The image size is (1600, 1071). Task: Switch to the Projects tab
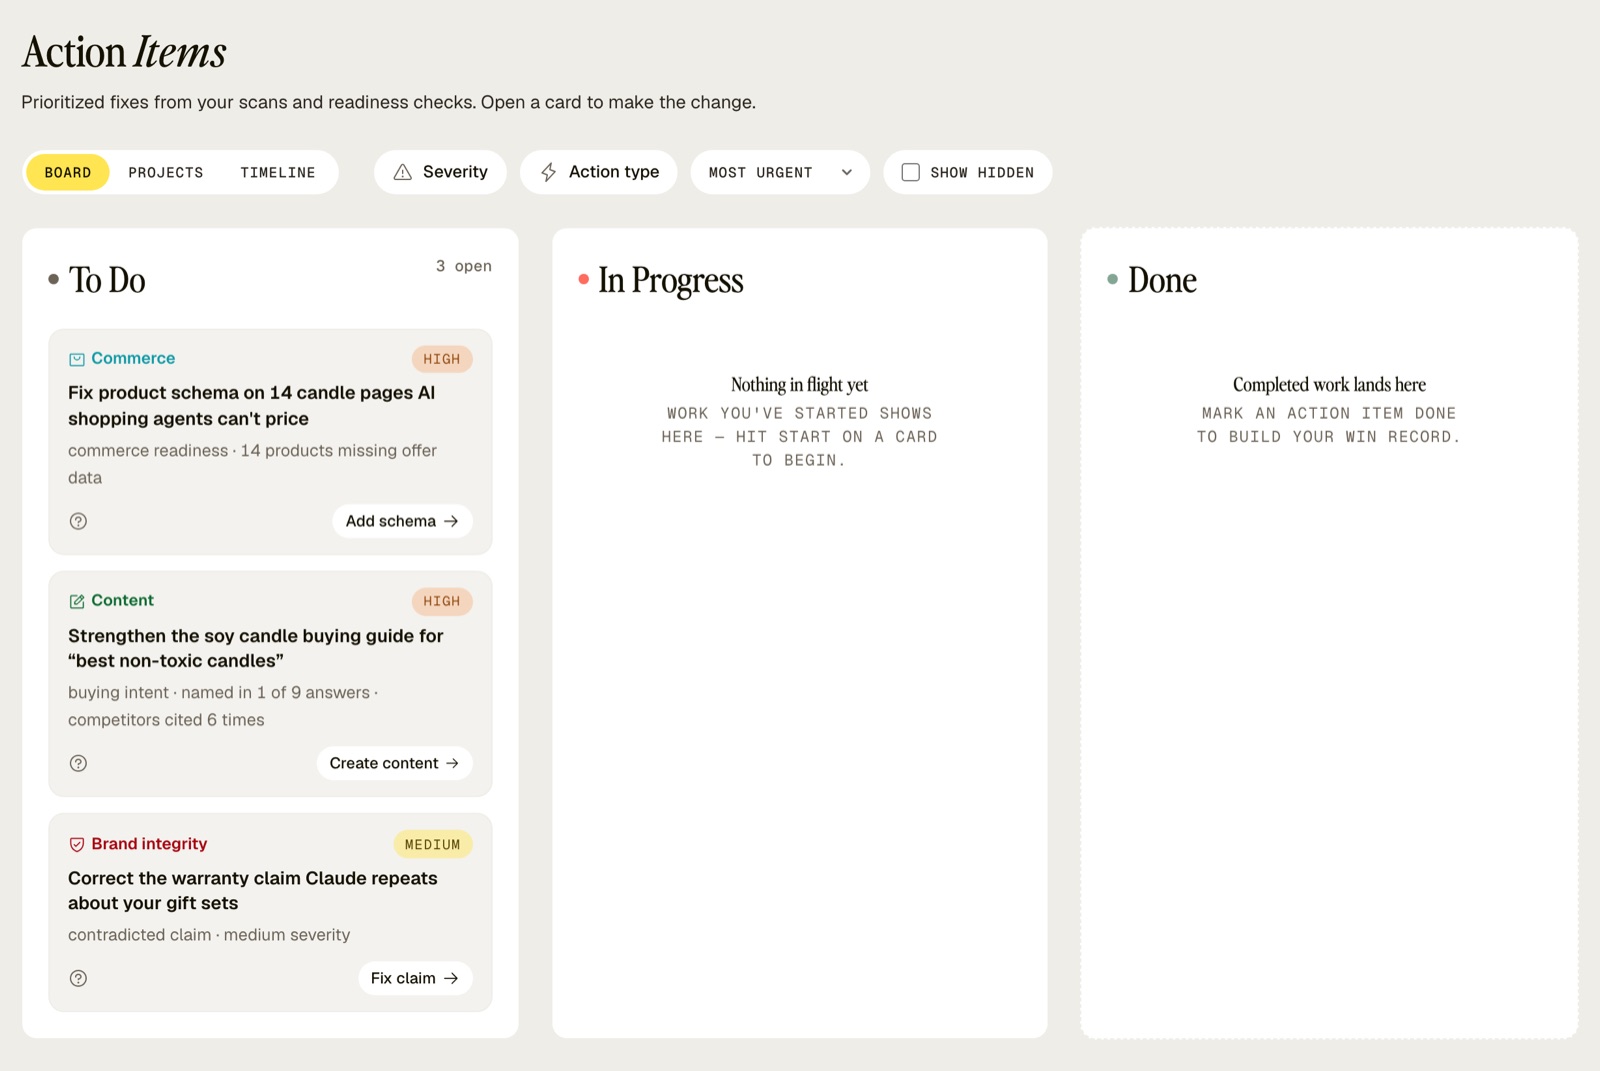coord(166,172)
